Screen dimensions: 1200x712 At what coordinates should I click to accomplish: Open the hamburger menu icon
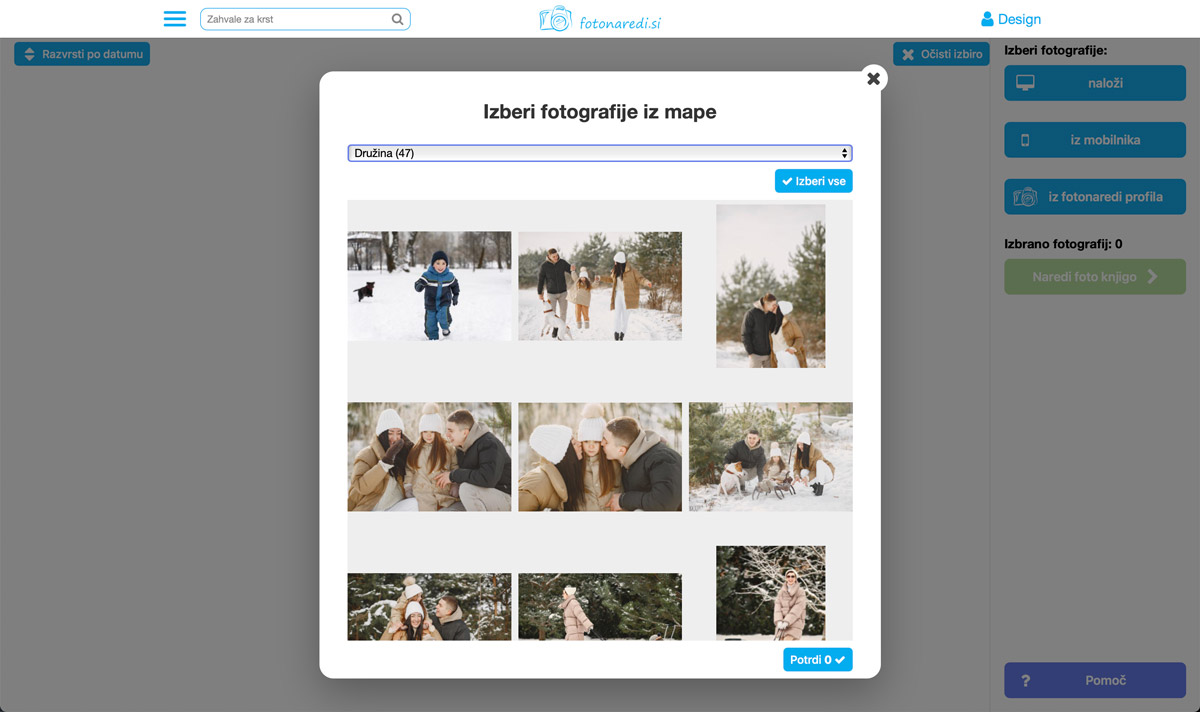pos(175,19)
